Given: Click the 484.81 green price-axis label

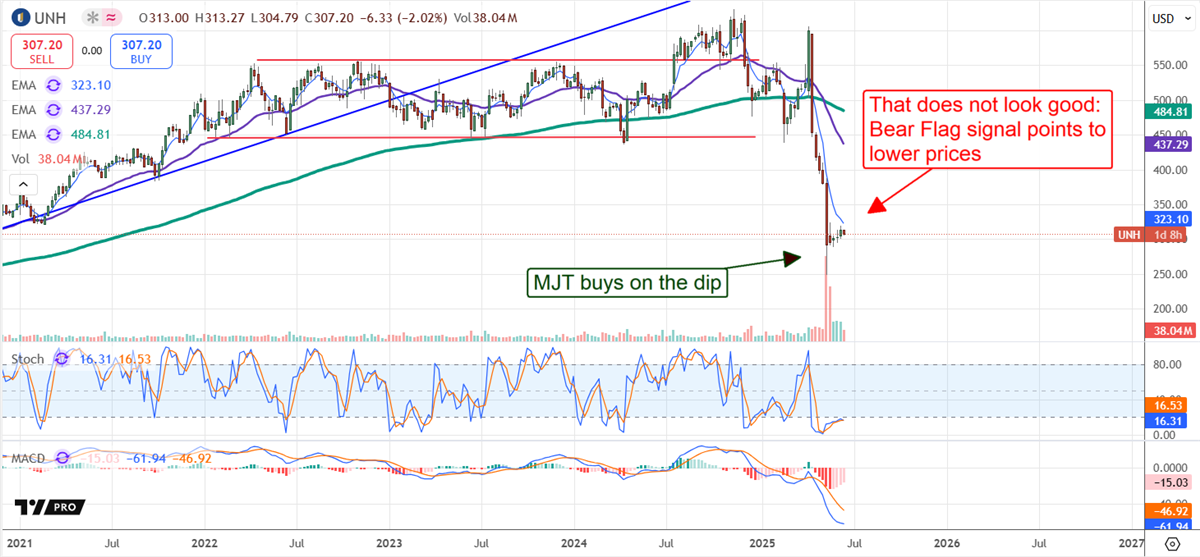Looking at the screenshot, I should click(1170, 112).
